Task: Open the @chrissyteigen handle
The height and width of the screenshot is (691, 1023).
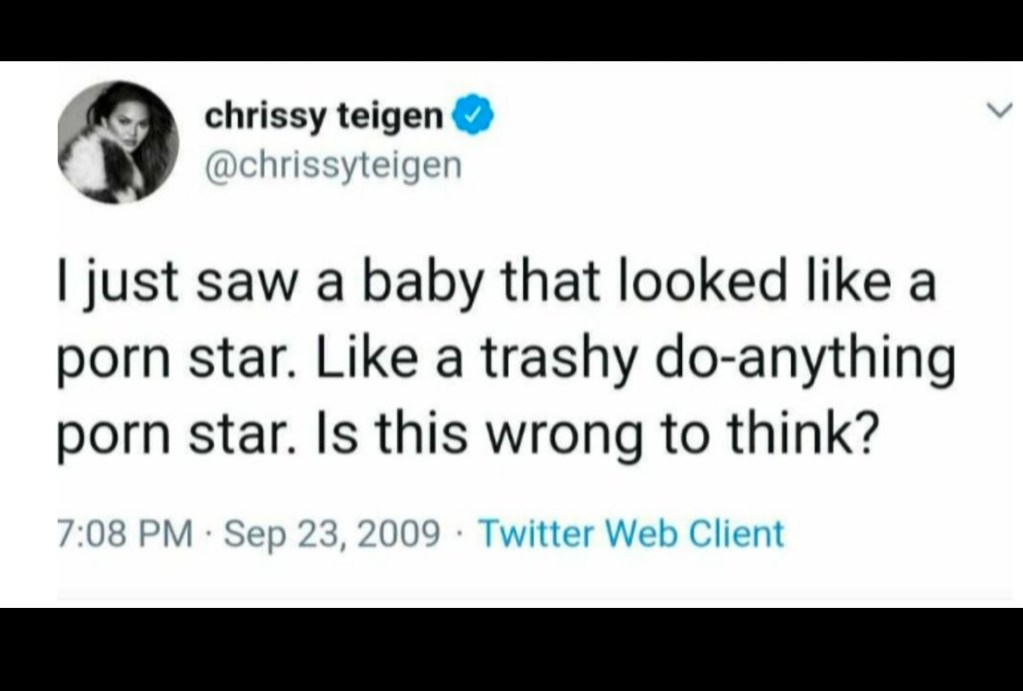Action: point(333,164)
